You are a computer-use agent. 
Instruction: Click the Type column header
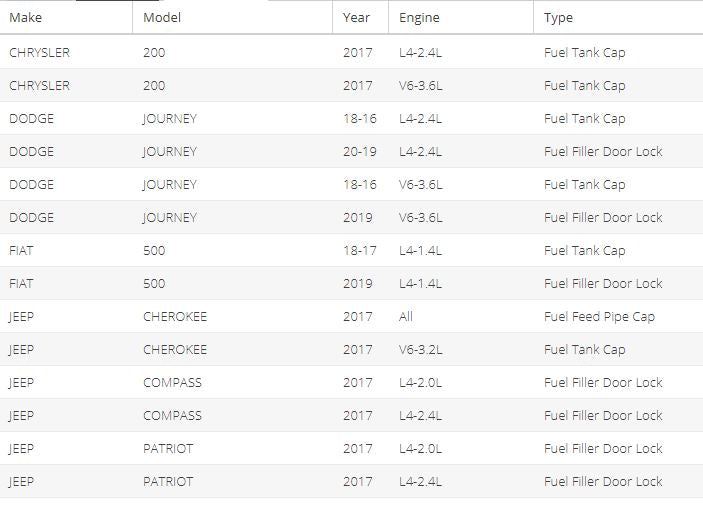click(x=618, y=17)
